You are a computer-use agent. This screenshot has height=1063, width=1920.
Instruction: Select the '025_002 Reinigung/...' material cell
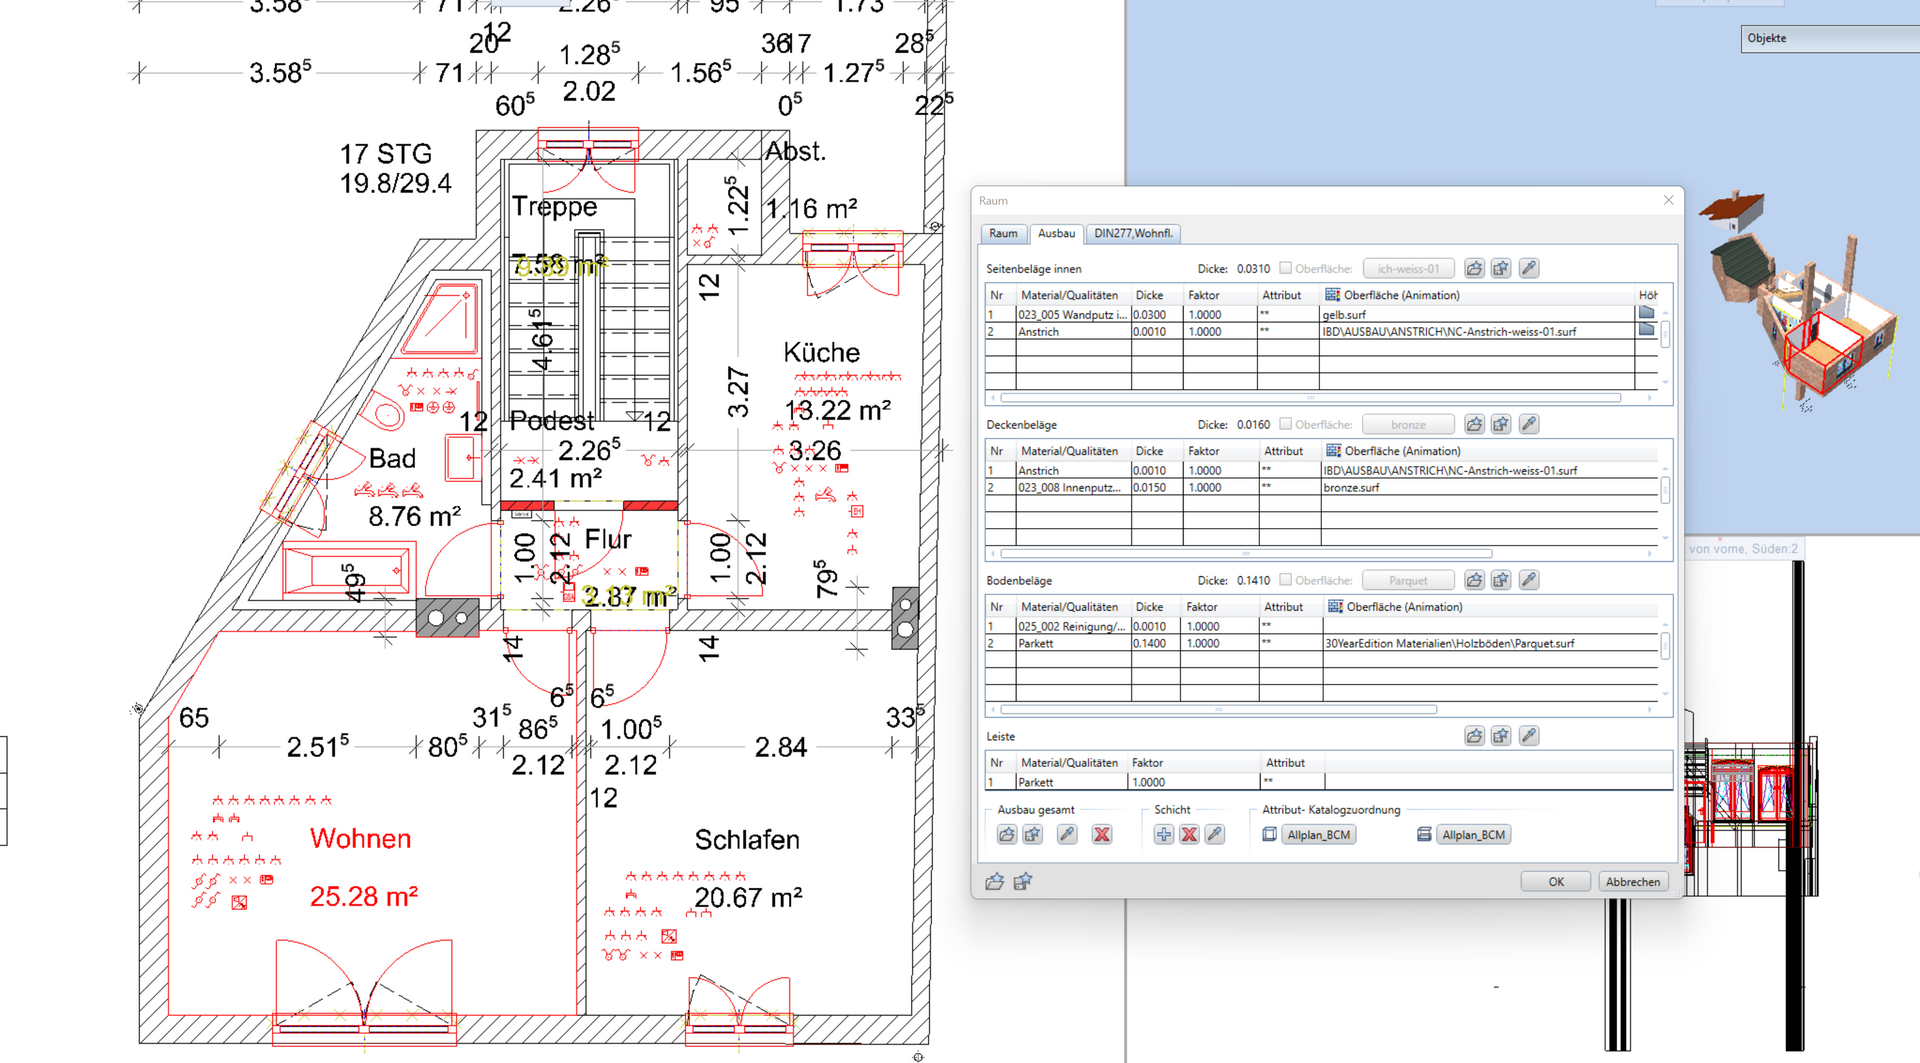coord(1074,626)
